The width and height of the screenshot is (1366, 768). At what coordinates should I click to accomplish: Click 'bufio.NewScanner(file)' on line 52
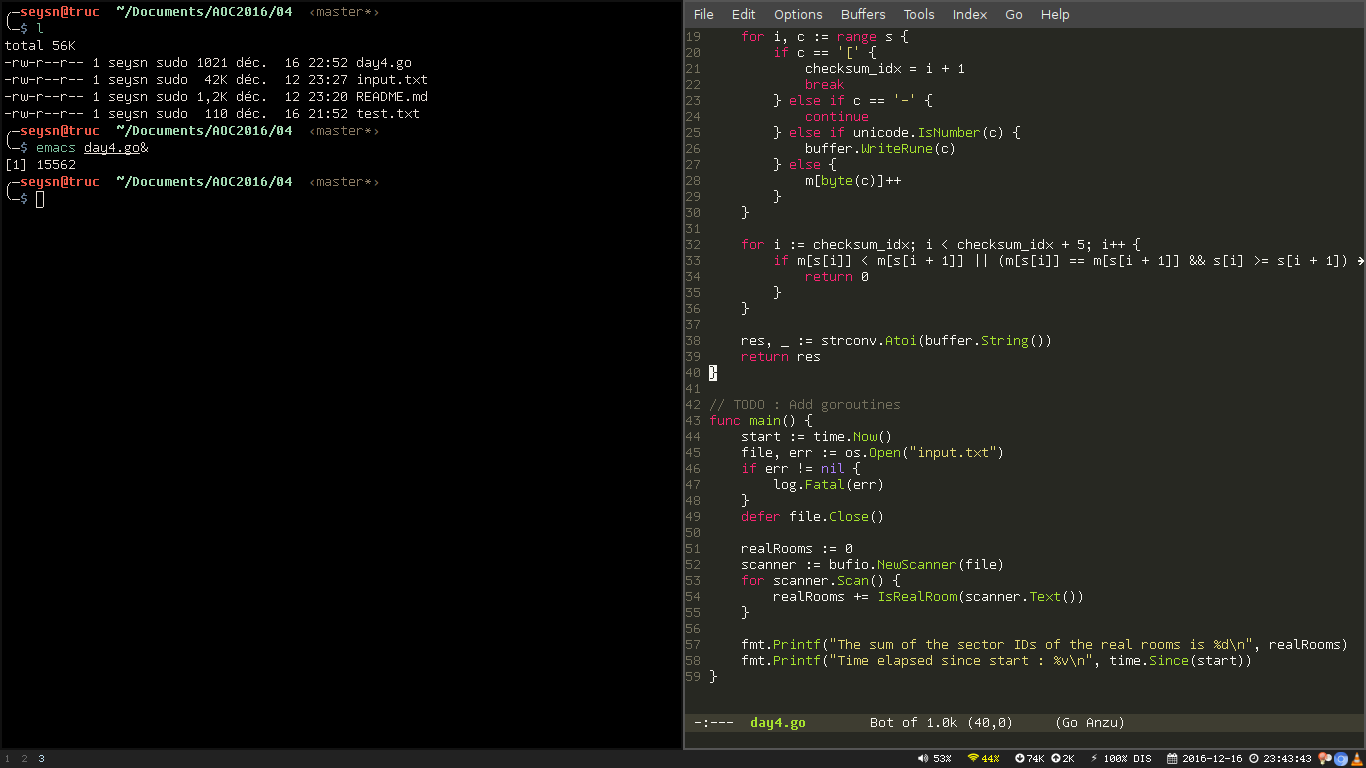[x=917, y=565]
